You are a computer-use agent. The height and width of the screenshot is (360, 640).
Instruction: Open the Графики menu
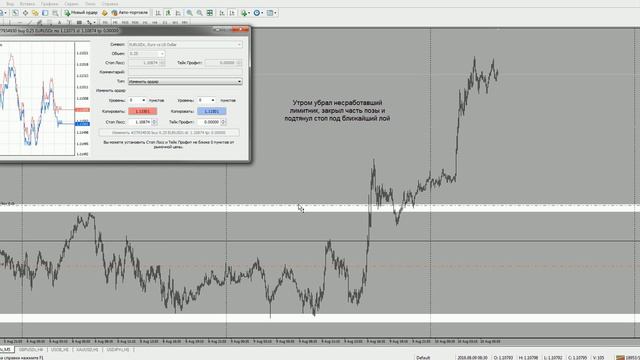(49, 4)
